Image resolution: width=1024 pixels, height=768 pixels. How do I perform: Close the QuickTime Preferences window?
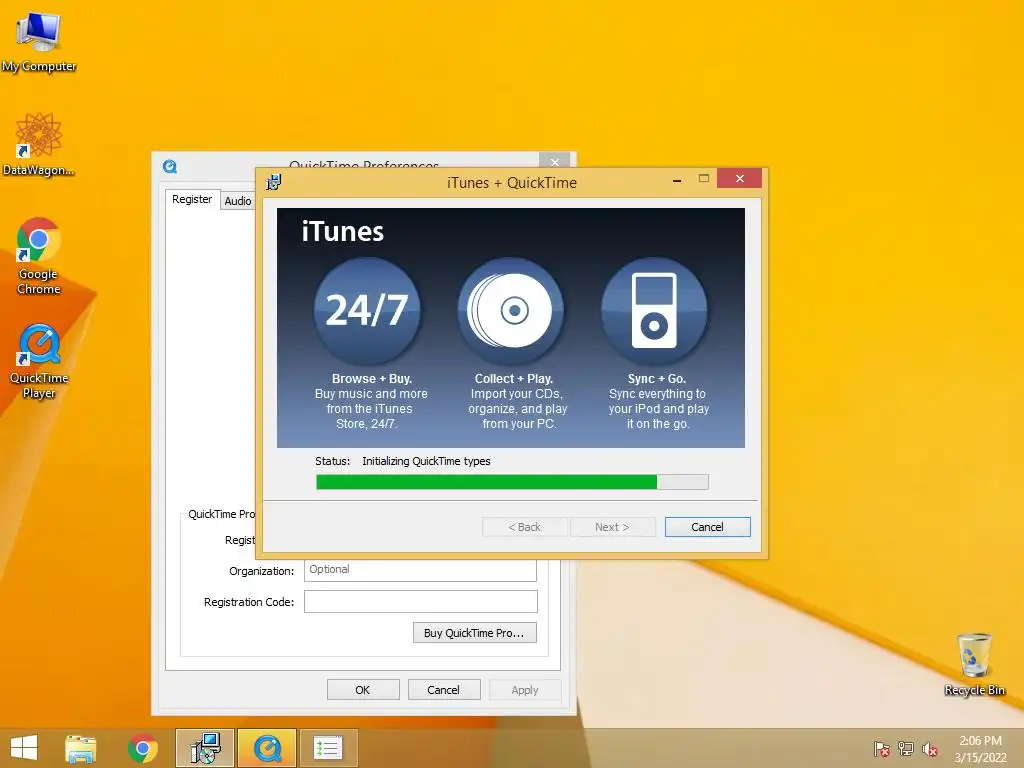pyautogui.click(x=554, y=161)
